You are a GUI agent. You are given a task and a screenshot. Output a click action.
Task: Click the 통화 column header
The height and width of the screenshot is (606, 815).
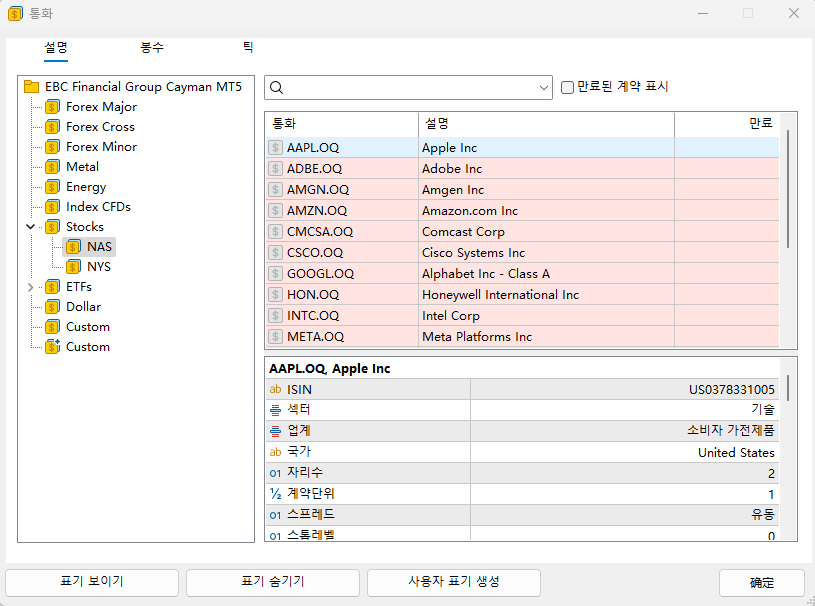pos(341,124)
